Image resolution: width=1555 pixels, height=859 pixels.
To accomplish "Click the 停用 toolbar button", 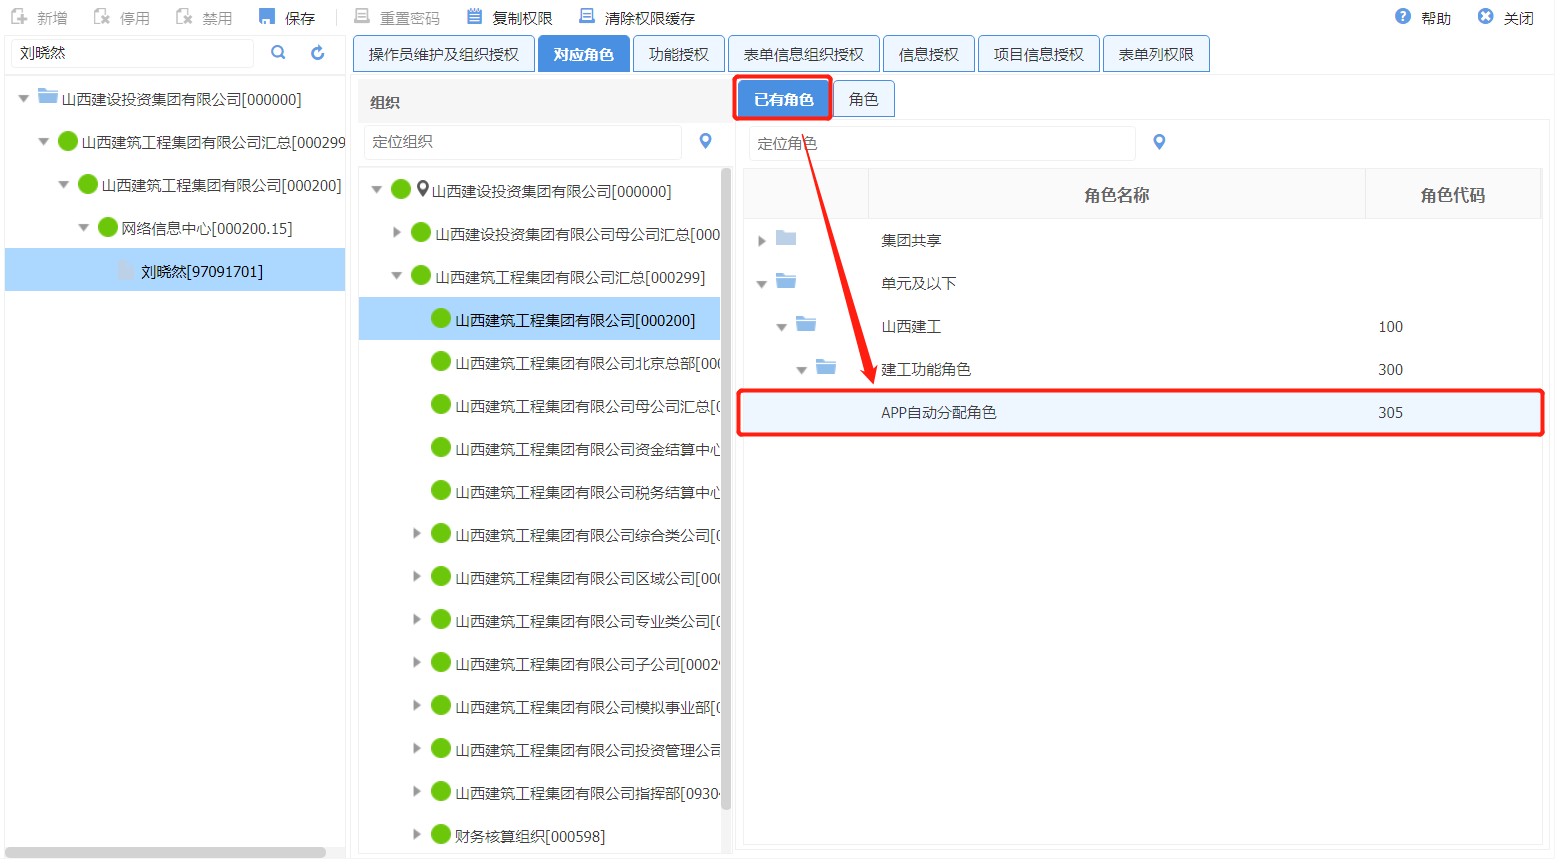I will 121,18.
